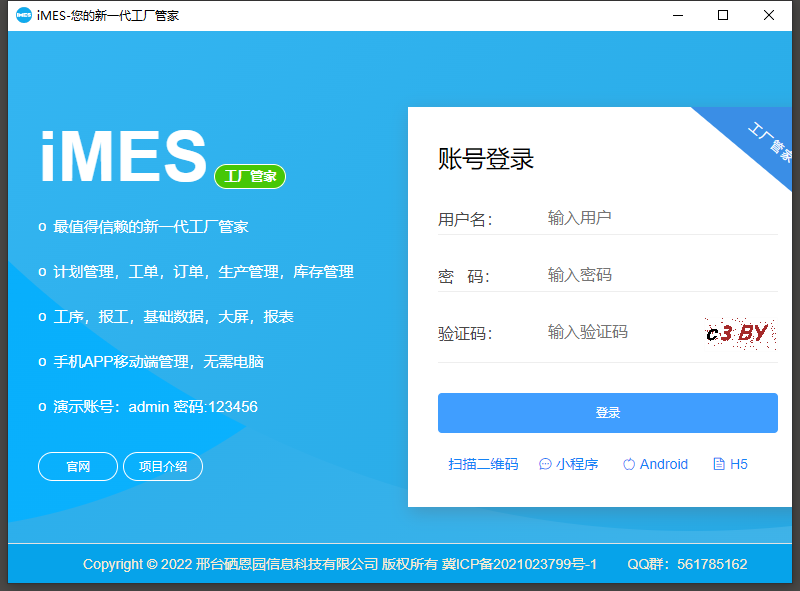Open the Android link
Screen dimensions: 800x591
[x=656, y=464]
